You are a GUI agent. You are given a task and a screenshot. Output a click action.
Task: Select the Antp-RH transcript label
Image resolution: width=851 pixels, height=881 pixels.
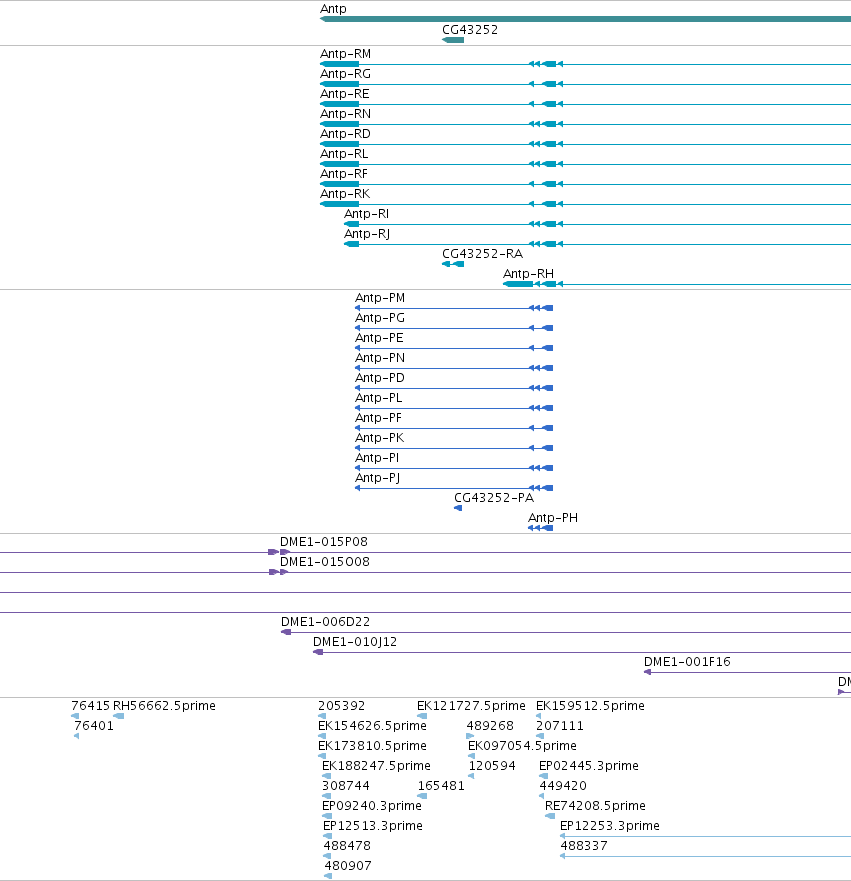pos(529,274)
